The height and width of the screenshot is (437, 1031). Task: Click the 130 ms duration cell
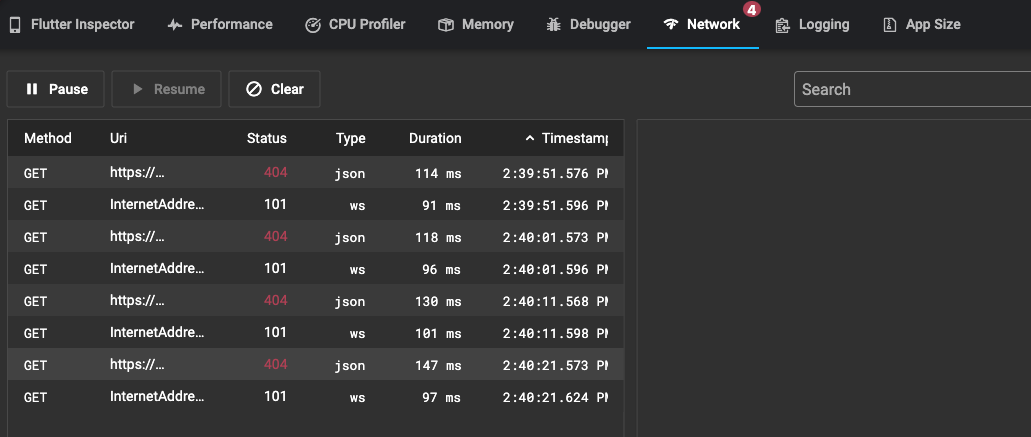(438, 301)
